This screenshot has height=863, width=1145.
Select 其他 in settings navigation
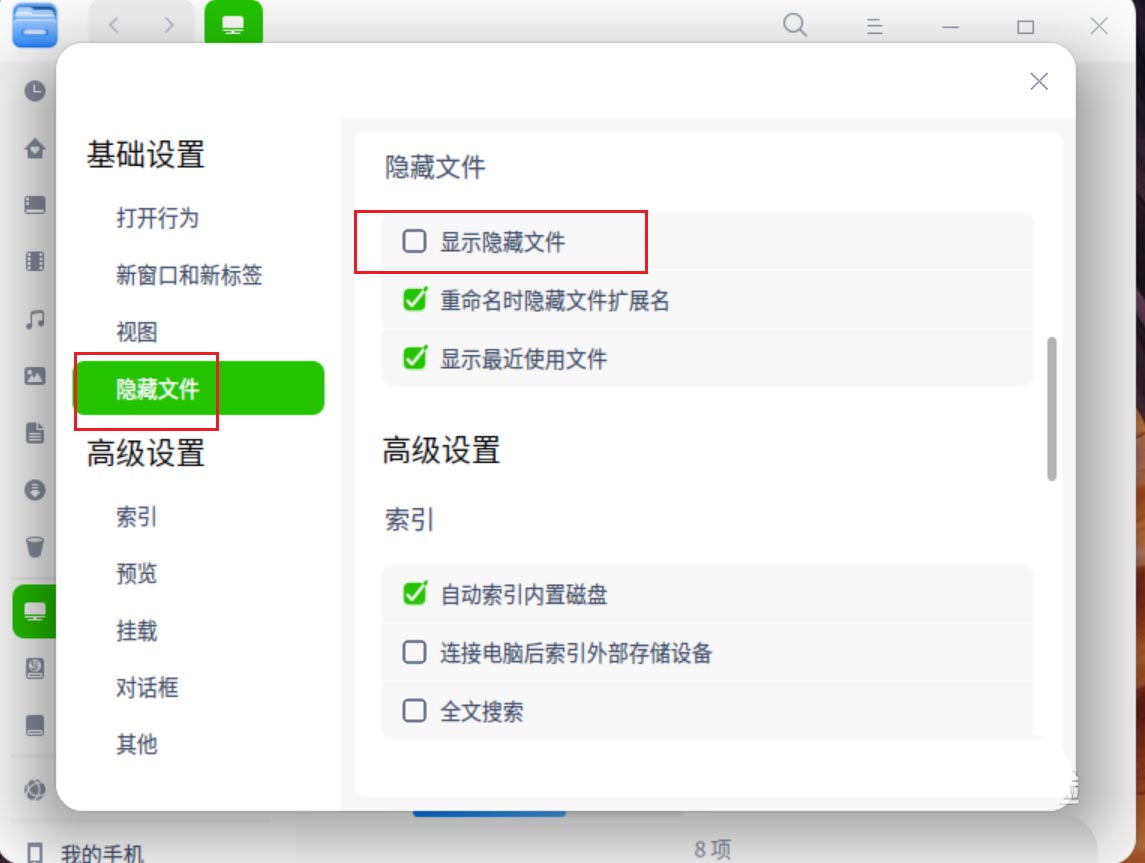point(137,744)
